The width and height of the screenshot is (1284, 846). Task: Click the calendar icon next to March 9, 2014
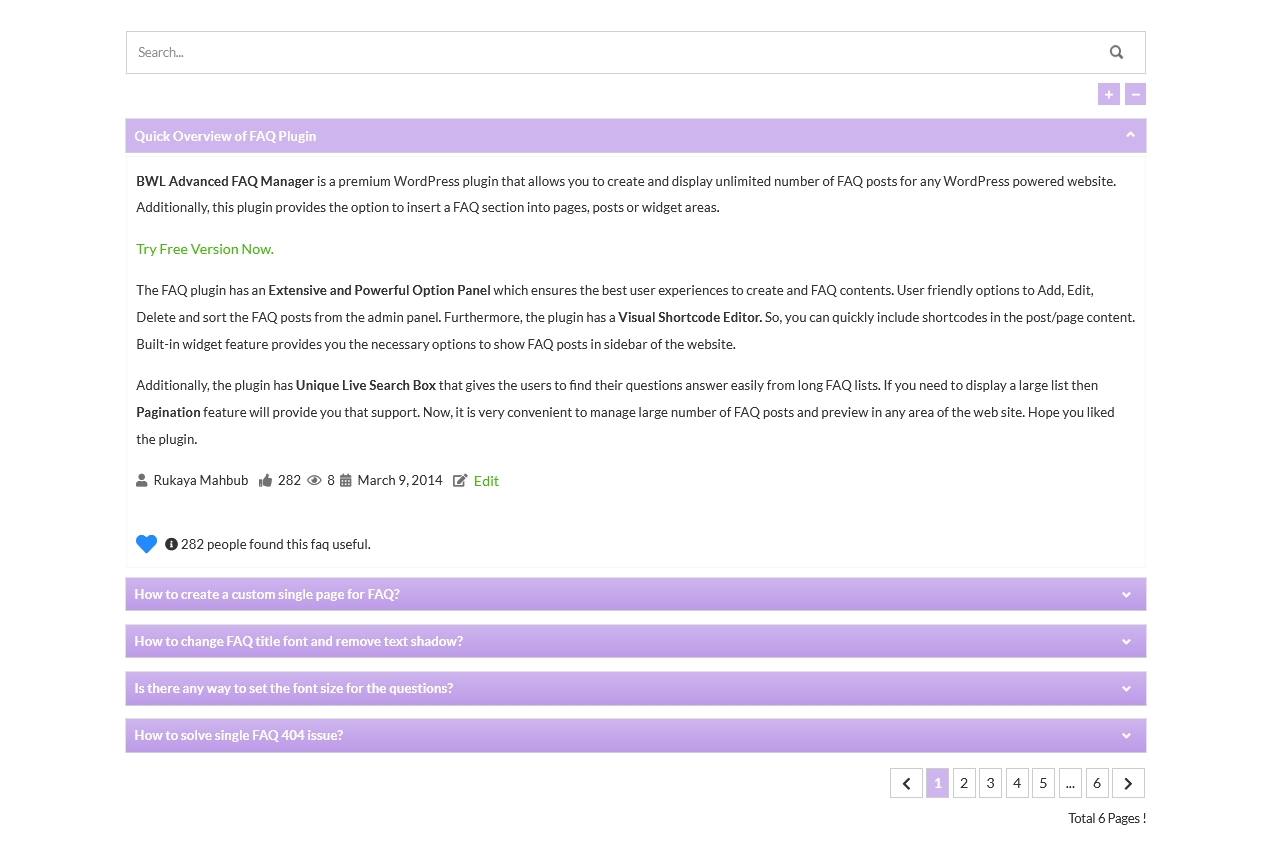pyautogui.click(x=346, y=480)
